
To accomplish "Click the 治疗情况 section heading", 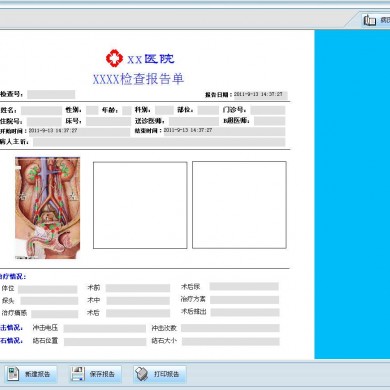I will (x=13, y=276).
